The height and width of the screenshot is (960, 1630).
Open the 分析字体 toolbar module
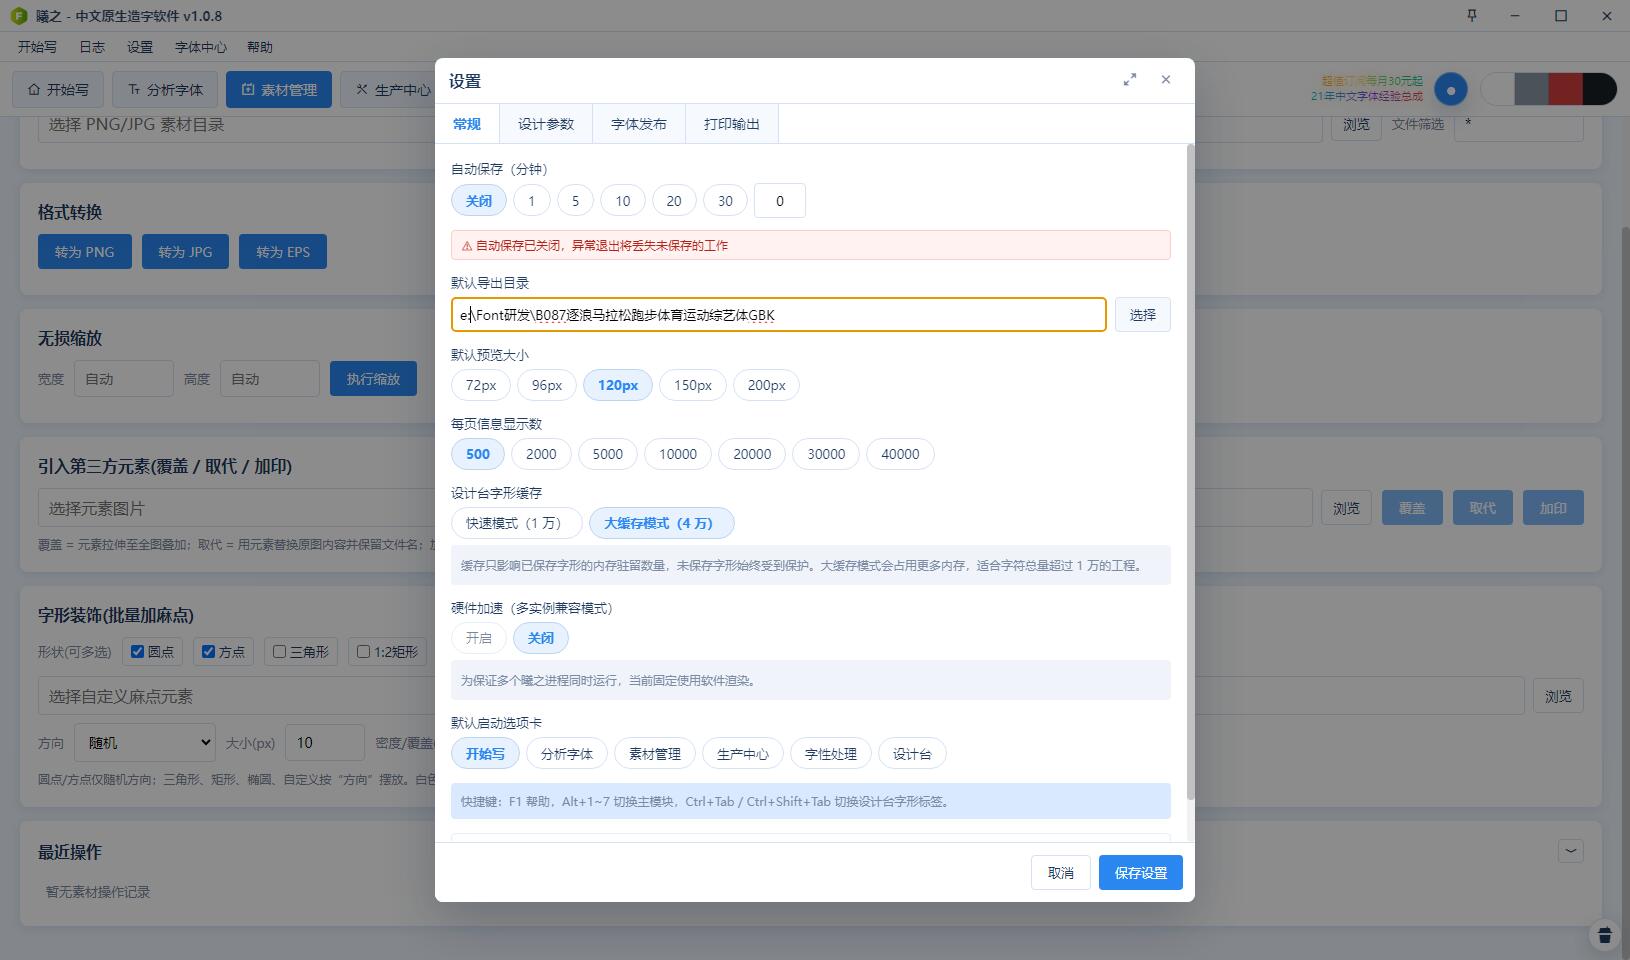pos(165,90)
